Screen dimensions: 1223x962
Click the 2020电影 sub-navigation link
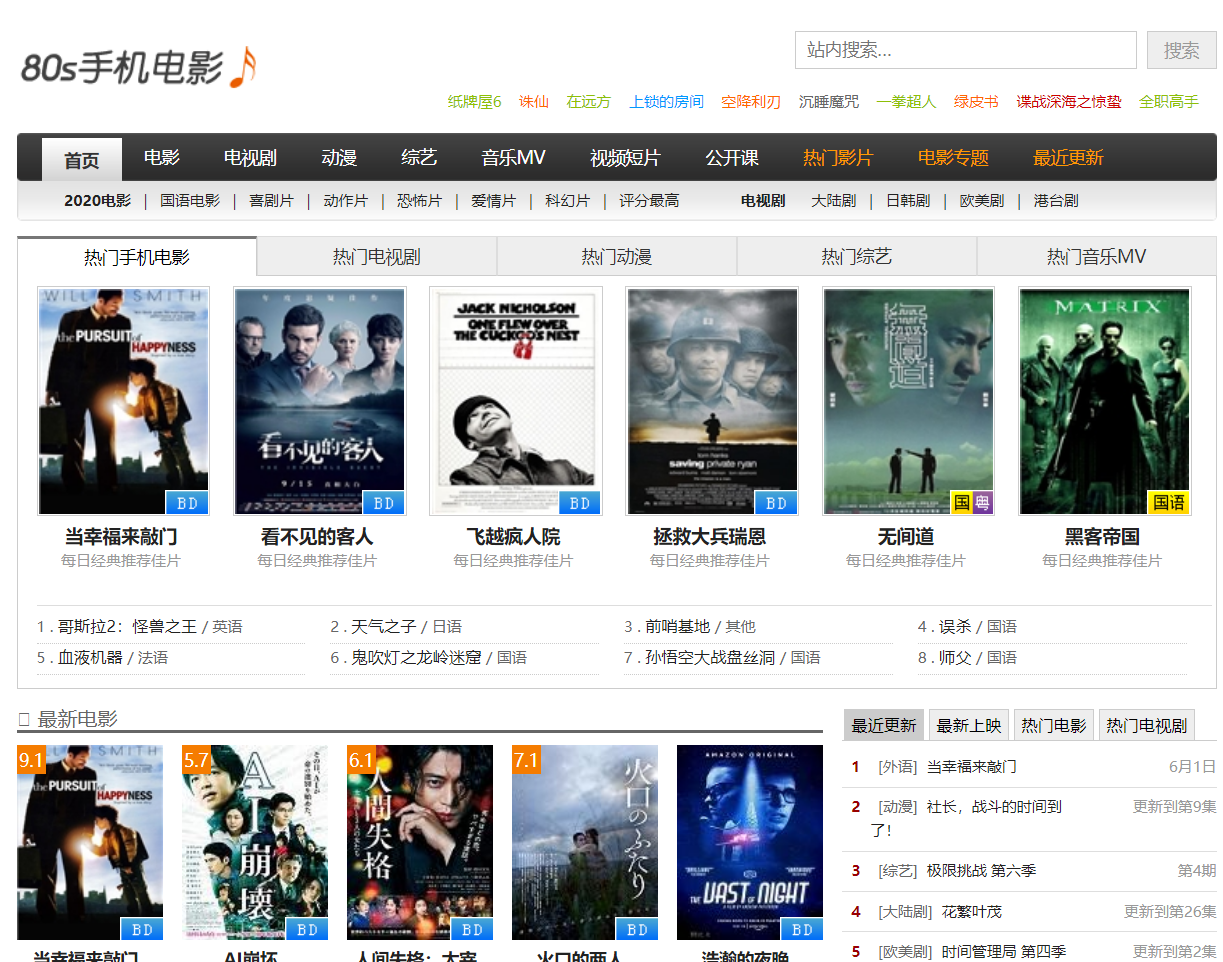[97, 200]
